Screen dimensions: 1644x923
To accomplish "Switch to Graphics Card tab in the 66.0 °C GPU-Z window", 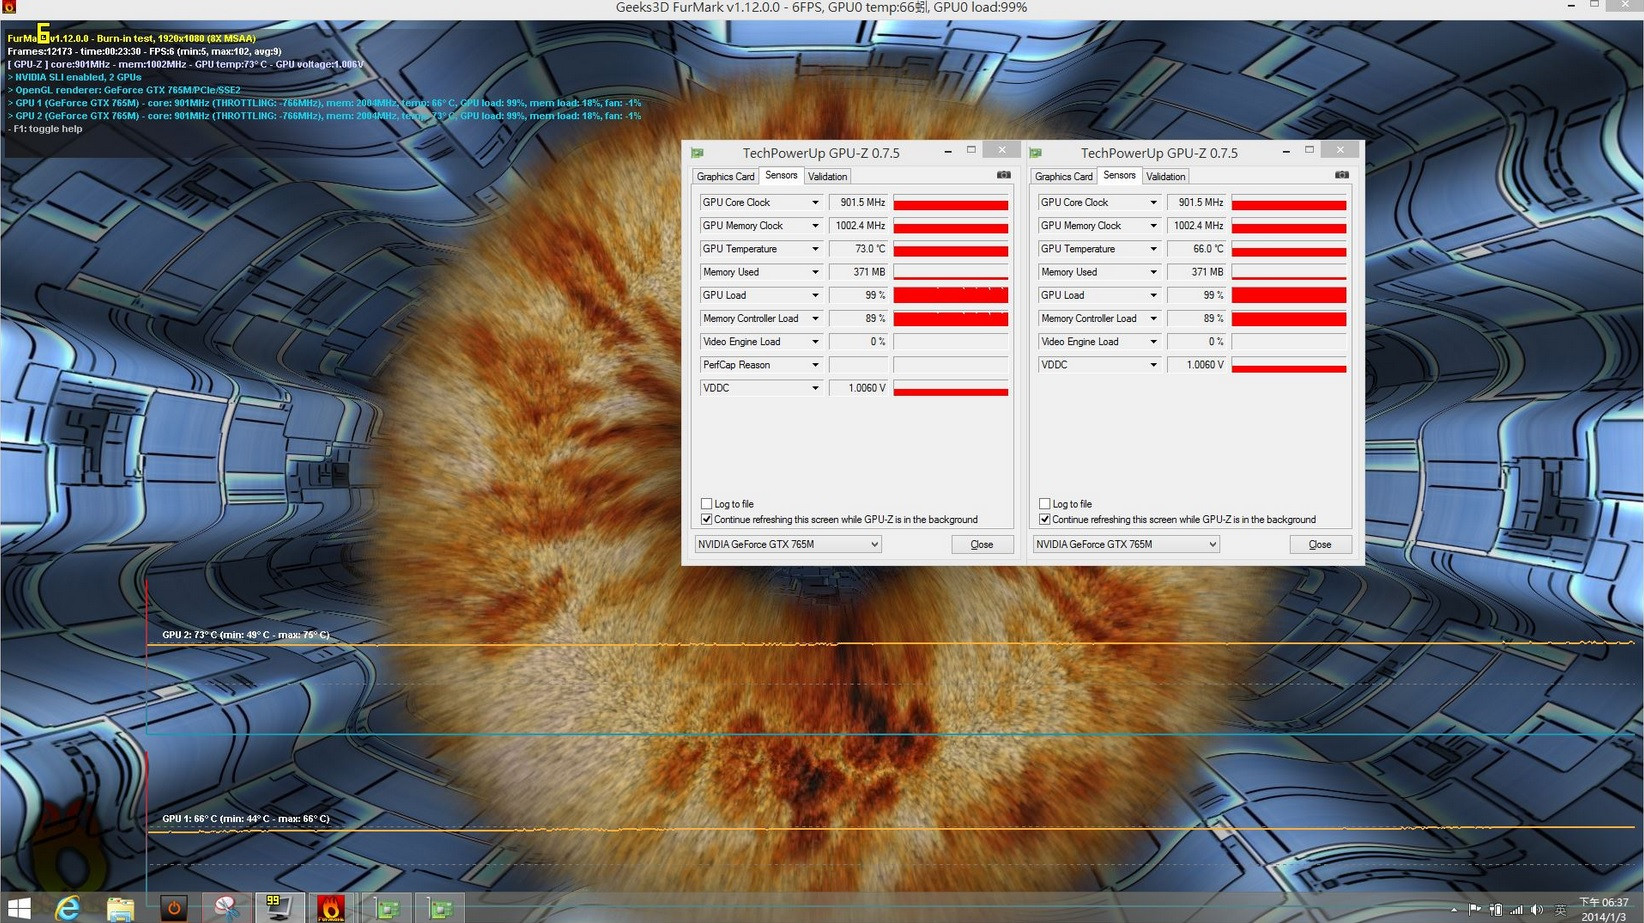I will (1064, 176).
